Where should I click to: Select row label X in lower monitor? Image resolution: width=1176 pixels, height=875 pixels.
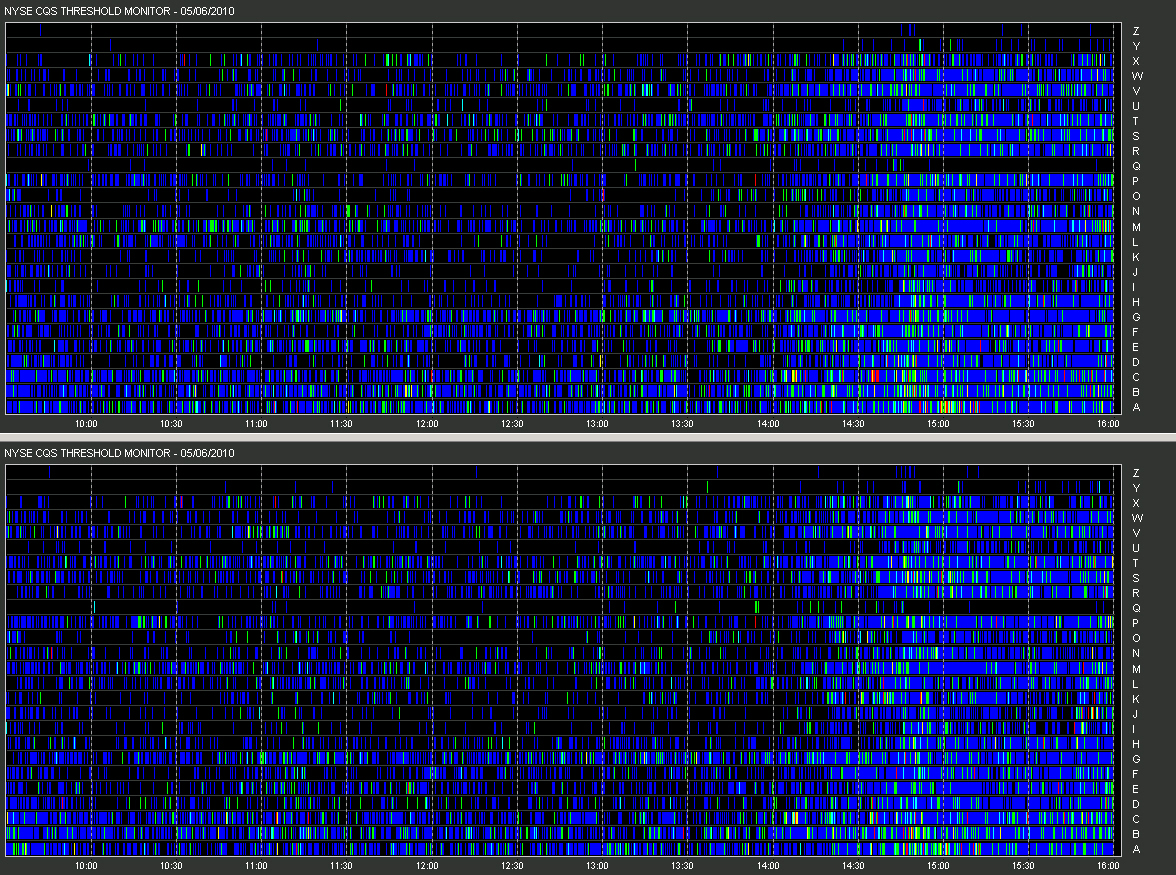pyautogui.click(x=1136, y=503)
